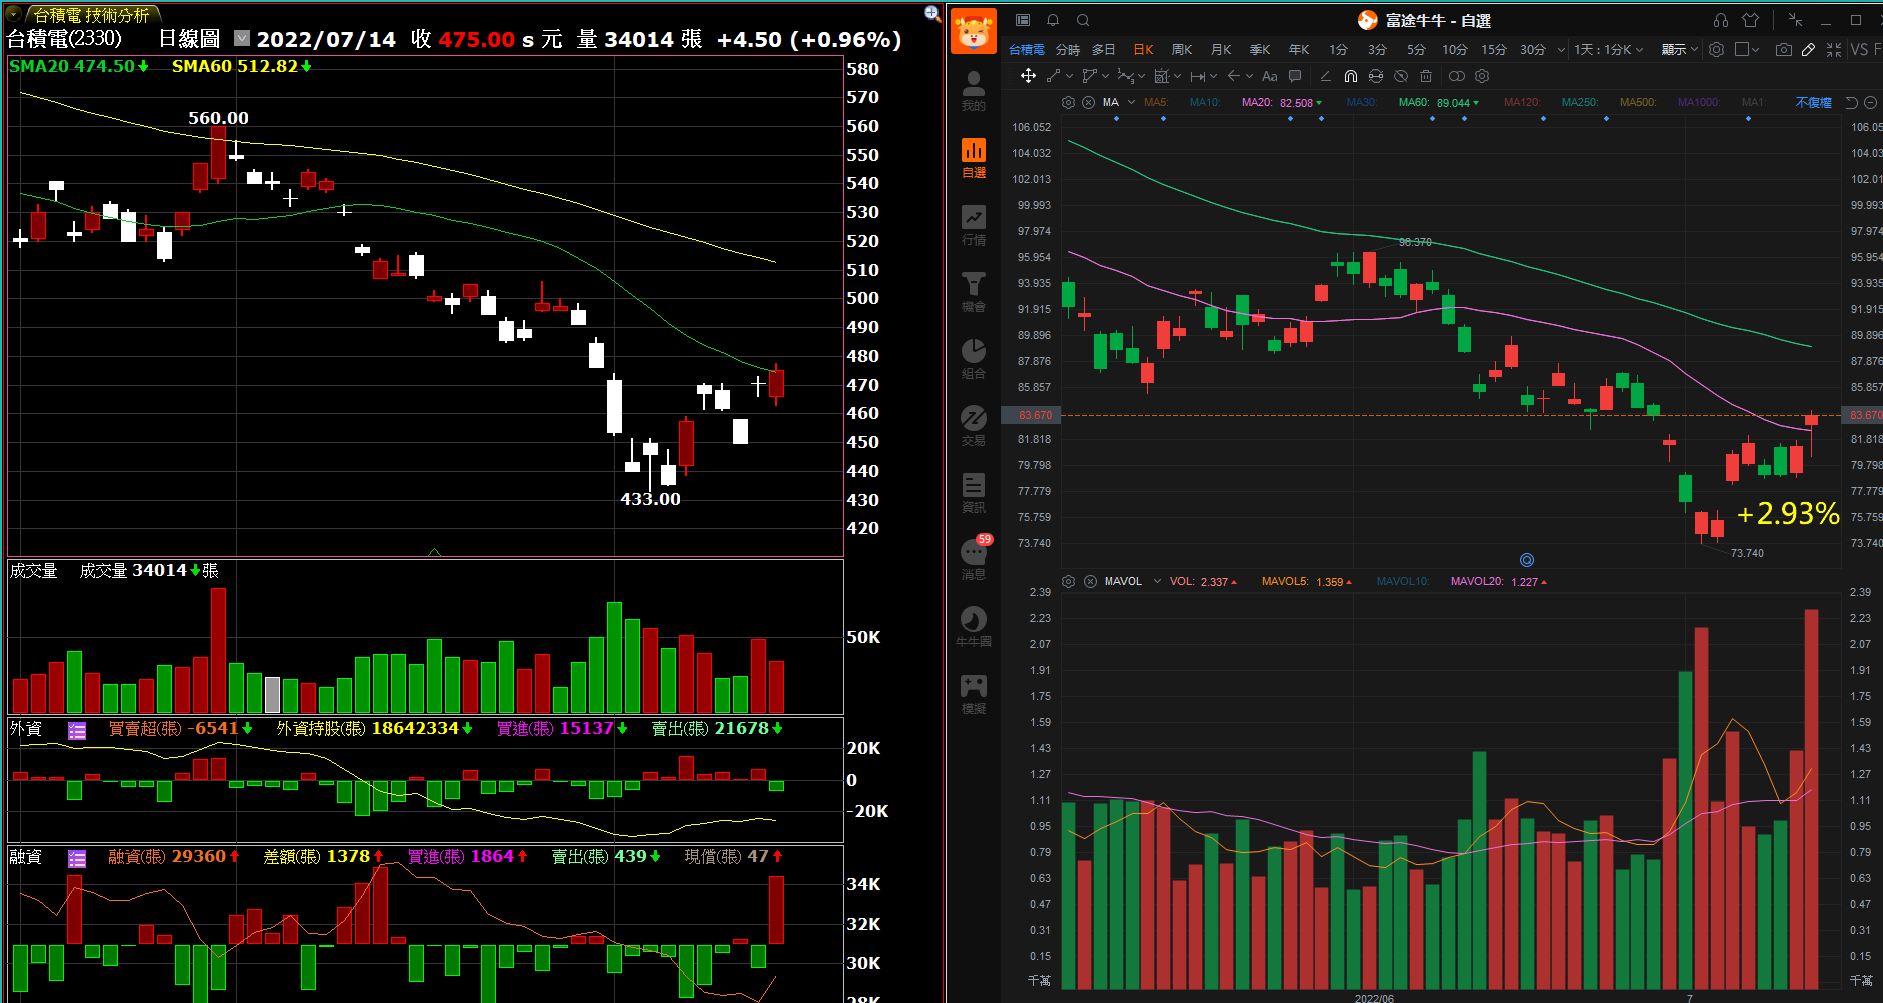The width and height of the screenshot is (1883, 1003).
Task: Open the sidebar list panel icon in Futu
Action: (1023, 20)
